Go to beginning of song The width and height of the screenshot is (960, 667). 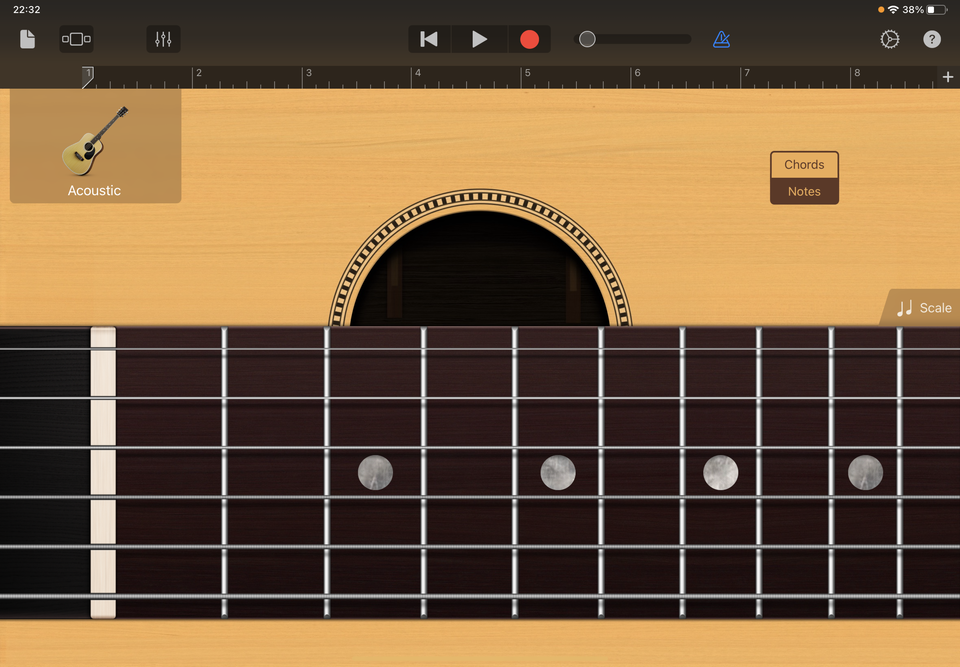tap(429, 39)
